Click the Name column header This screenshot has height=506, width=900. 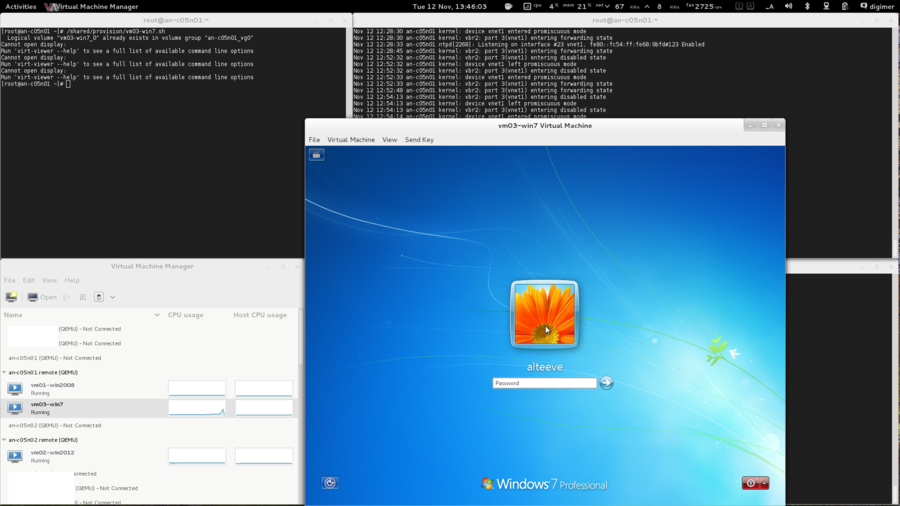82,315
